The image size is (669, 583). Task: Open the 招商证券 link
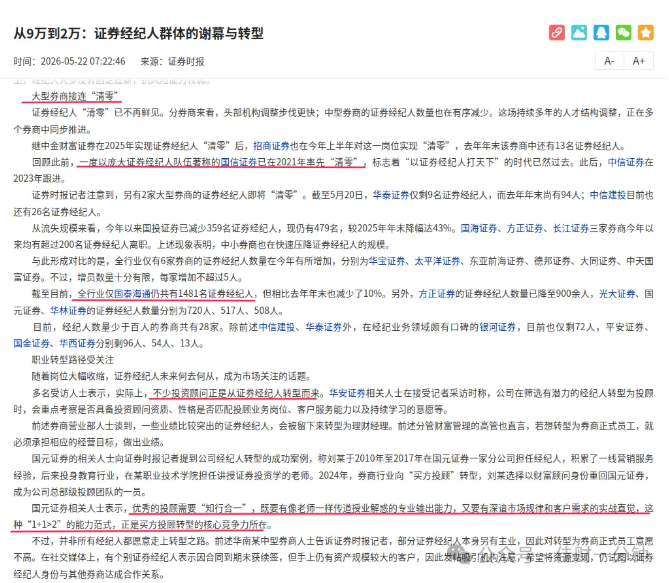click(271, 146)
